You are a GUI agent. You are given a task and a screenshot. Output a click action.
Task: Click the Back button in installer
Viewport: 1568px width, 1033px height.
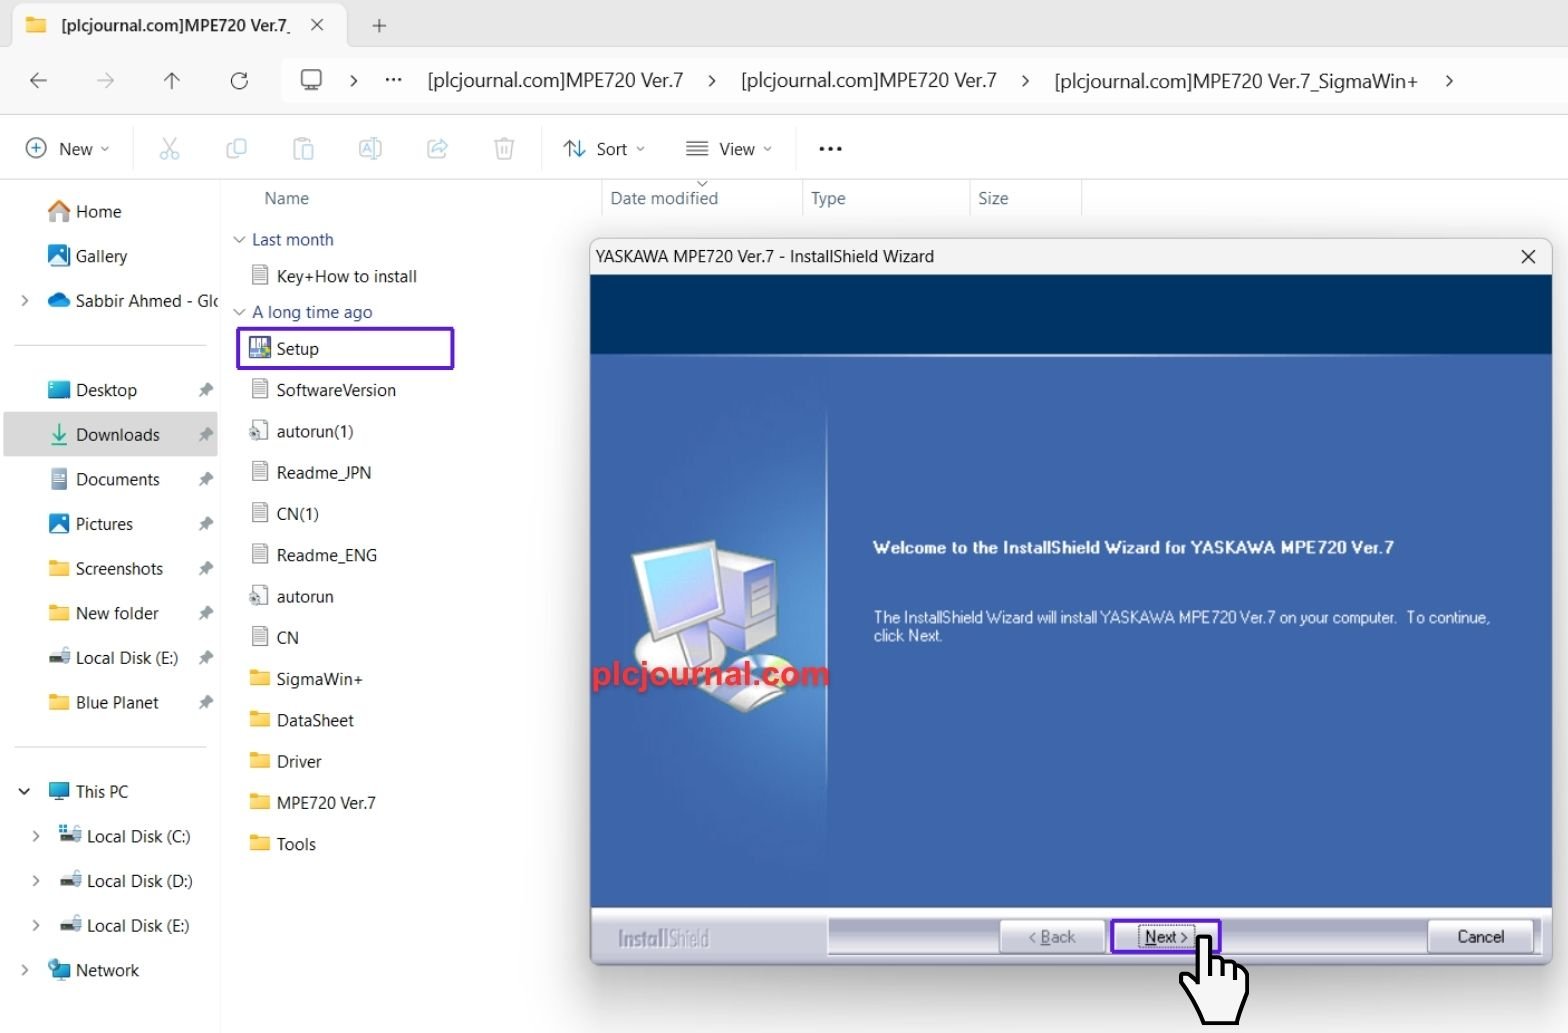1052,937
